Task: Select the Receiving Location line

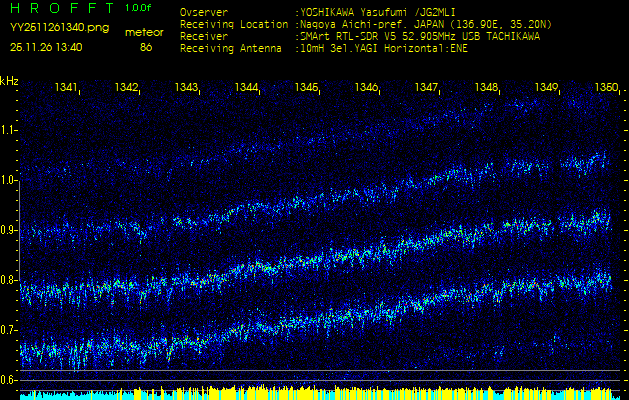Action: [x=364, y=24]
